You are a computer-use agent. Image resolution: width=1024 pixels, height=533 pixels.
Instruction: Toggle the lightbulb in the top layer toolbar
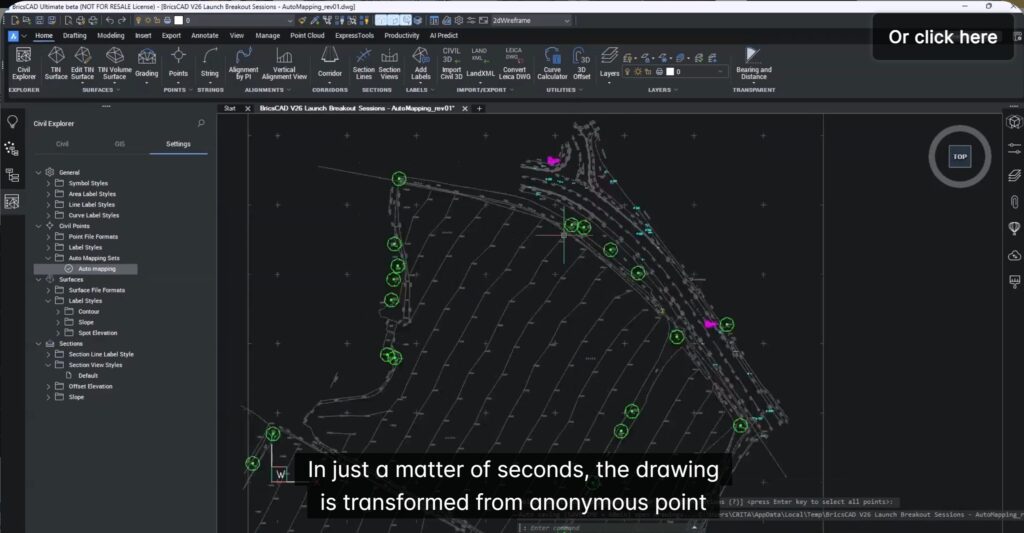point(138,20)
